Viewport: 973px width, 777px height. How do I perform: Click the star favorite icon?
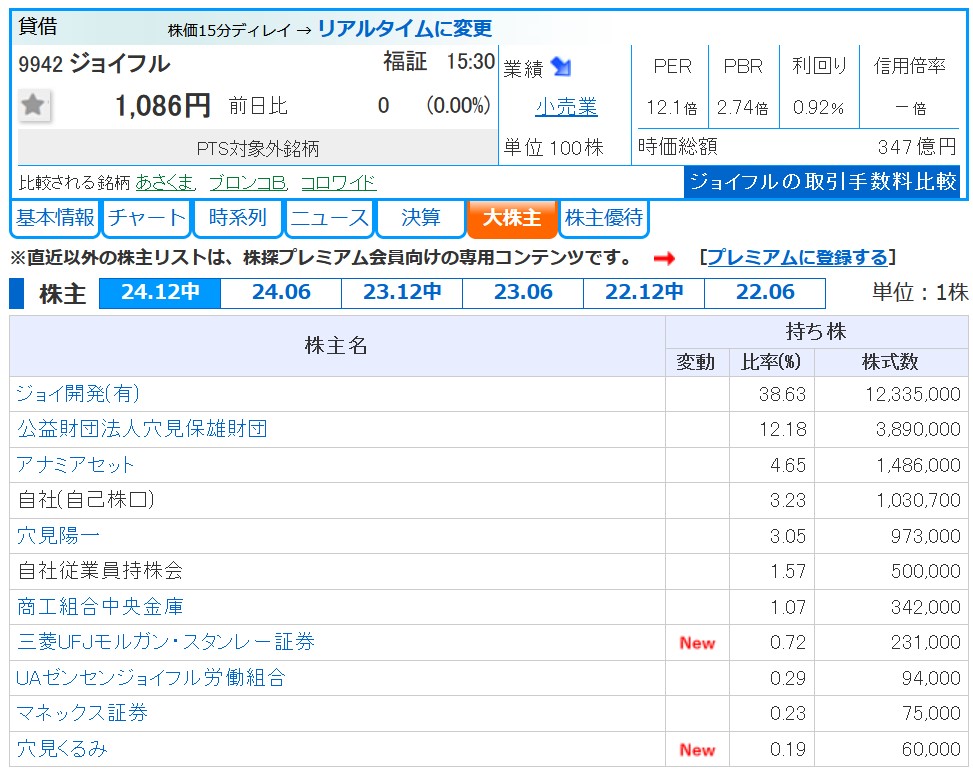coord(34,106)
